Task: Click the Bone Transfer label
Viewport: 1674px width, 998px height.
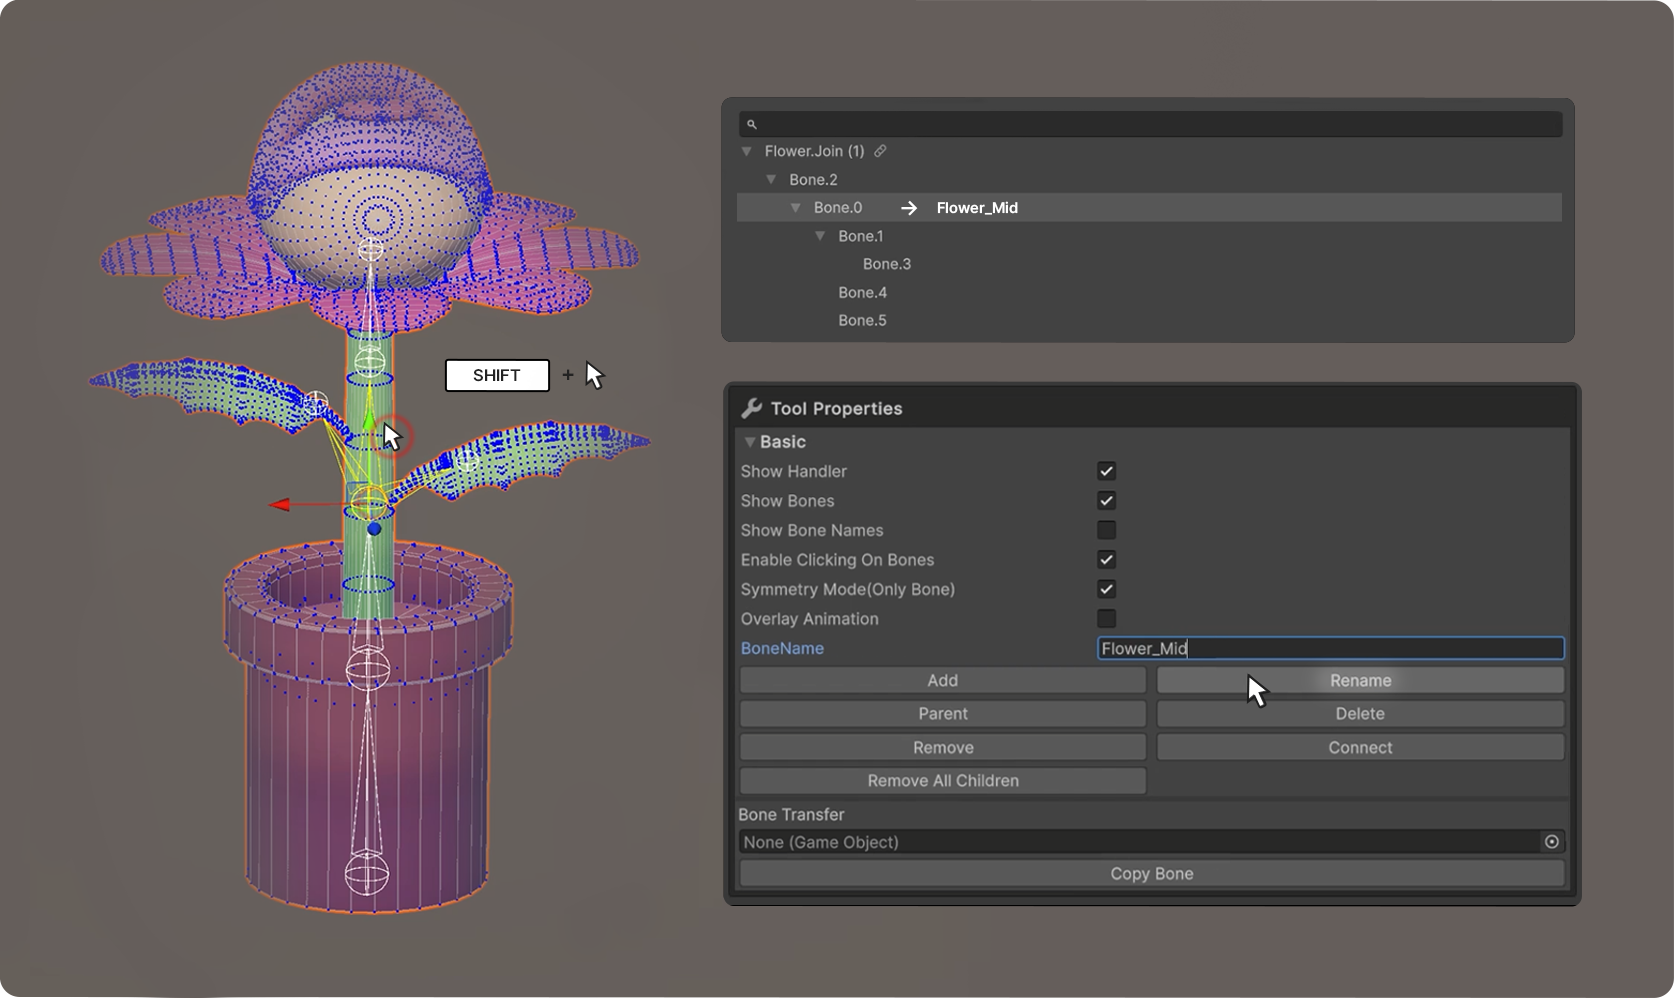Action: point(791,814)
